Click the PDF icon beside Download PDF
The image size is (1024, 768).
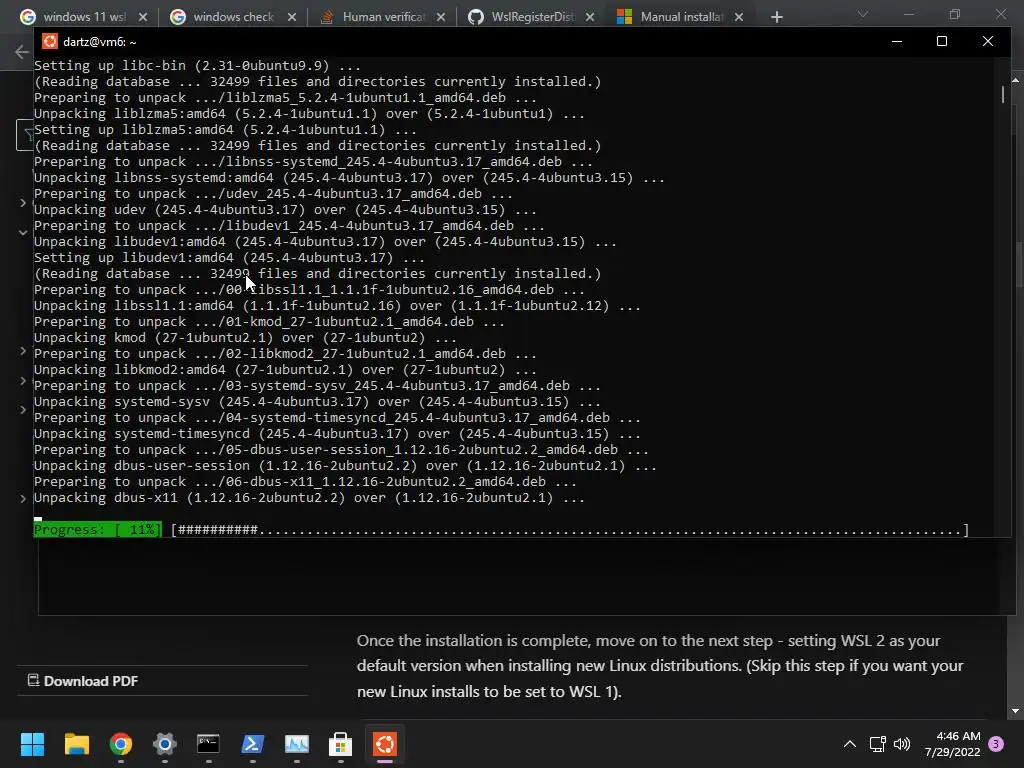click(33, 680)
